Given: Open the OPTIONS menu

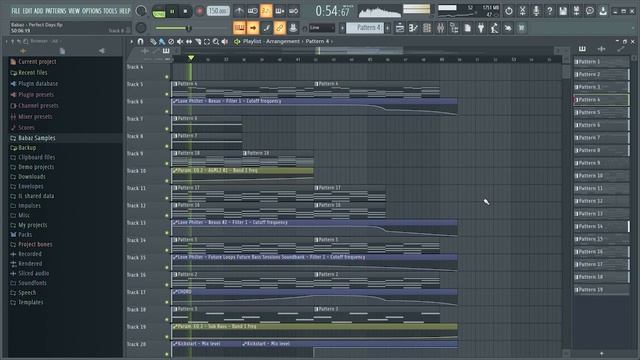Looking at the screenshot, I should [91, 11].
